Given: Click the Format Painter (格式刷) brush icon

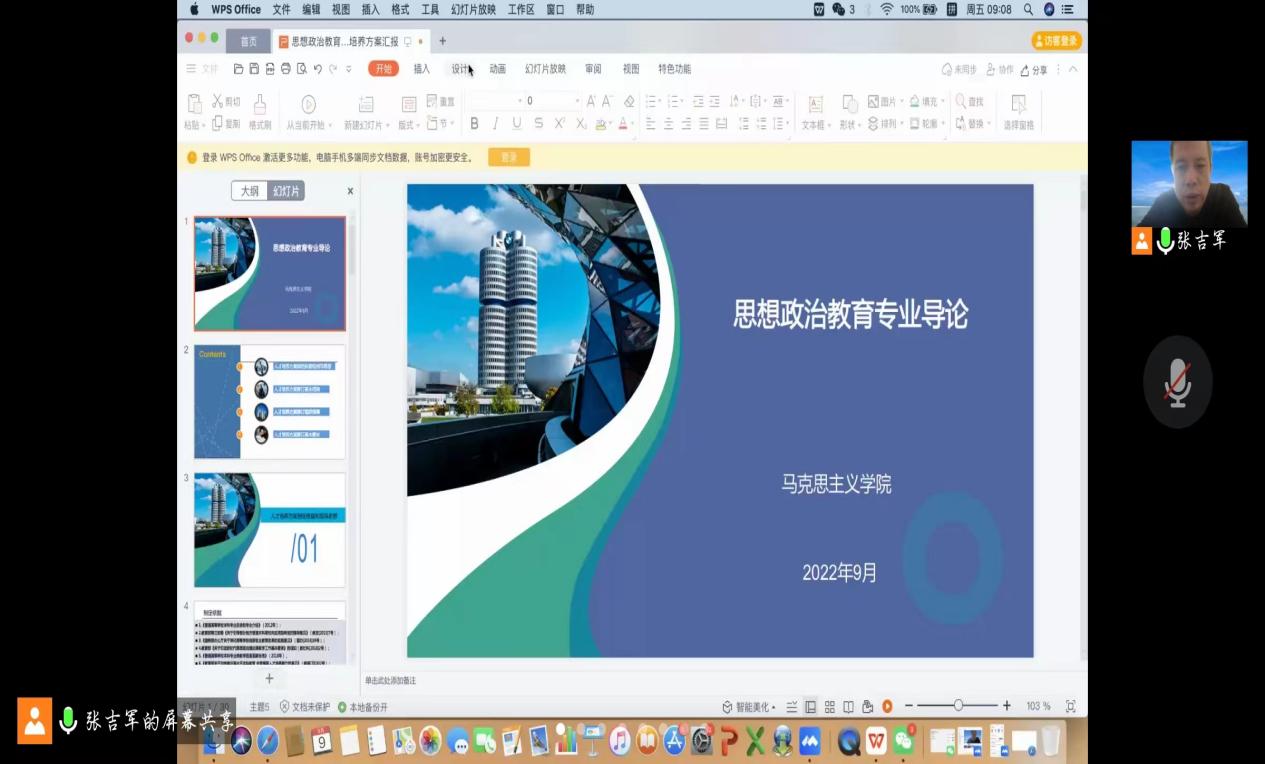Looking at the screenshot, I should (260, 105).
